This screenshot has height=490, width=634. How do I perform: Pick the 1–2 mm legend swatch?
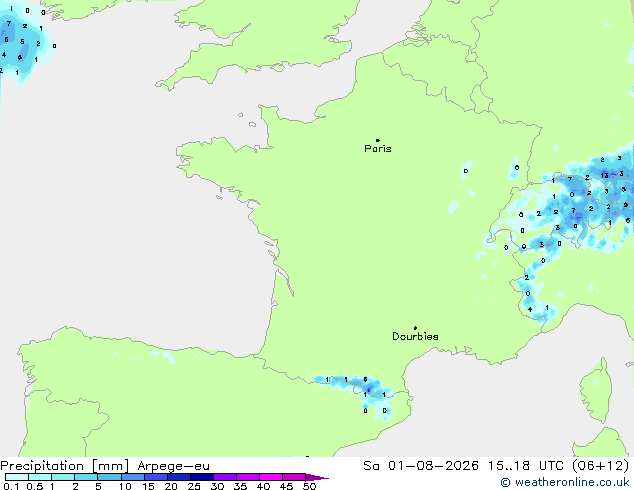click(x=63, y=477)
